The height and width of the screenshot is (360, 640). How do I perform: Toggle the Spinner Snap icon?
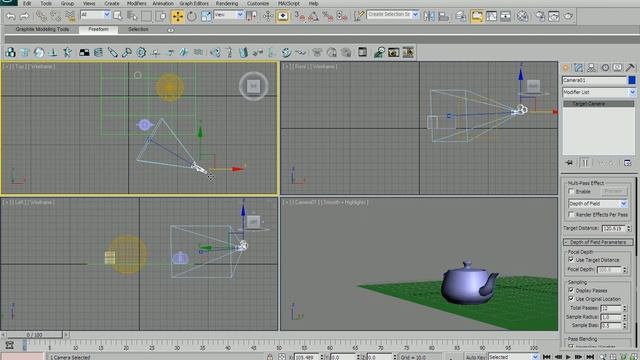(x=342, y=16)
